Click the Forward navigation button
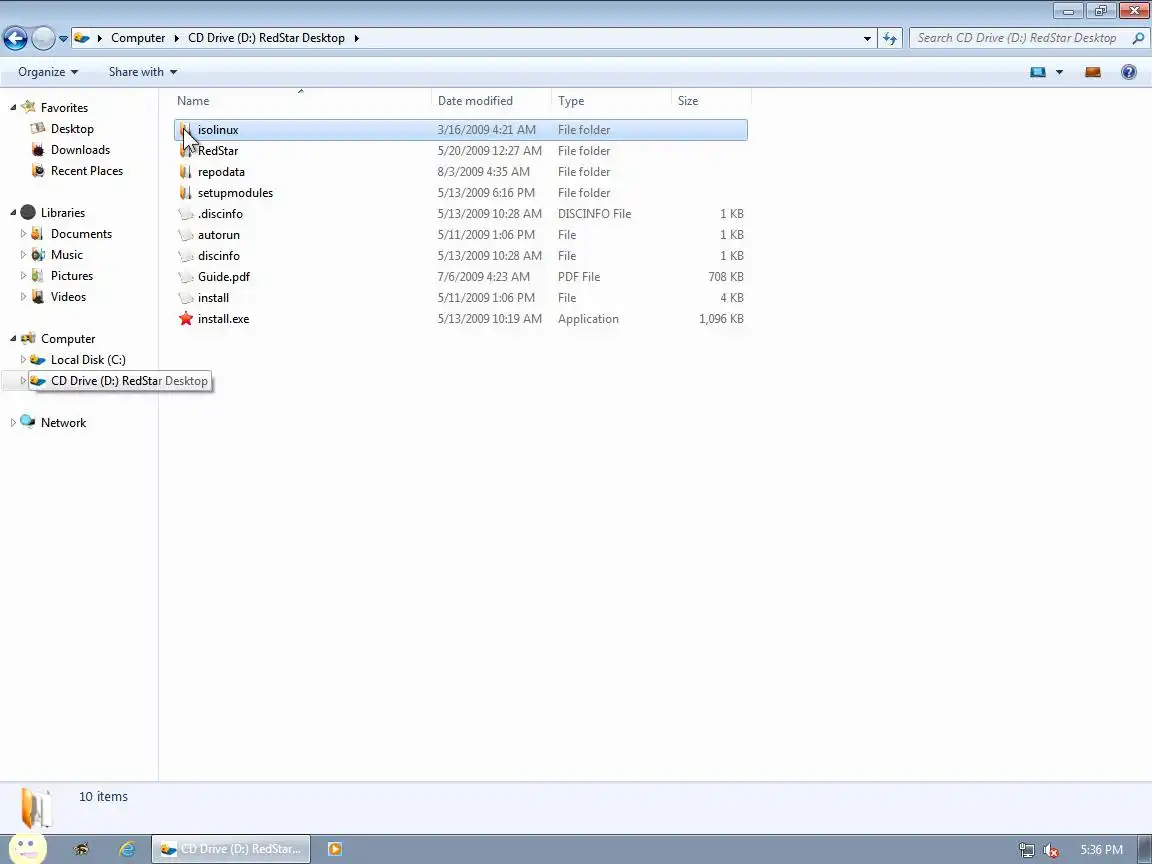 [x=43, y=38]
